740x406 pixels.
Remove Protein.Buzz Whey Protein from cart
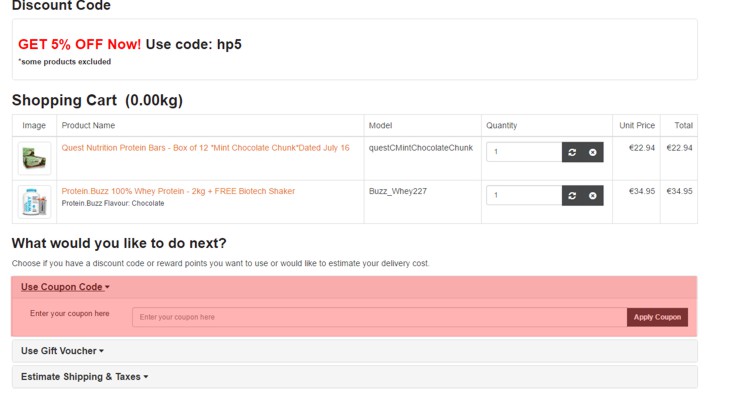pyautogui.click(x=593, y=195)
